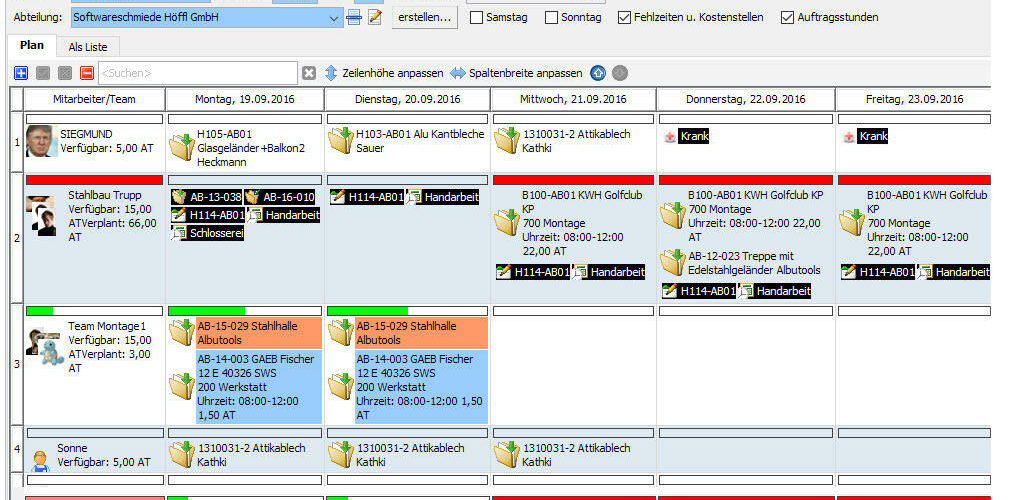Click the Mitarbeiter/Team column header

[x=95, y=99]
